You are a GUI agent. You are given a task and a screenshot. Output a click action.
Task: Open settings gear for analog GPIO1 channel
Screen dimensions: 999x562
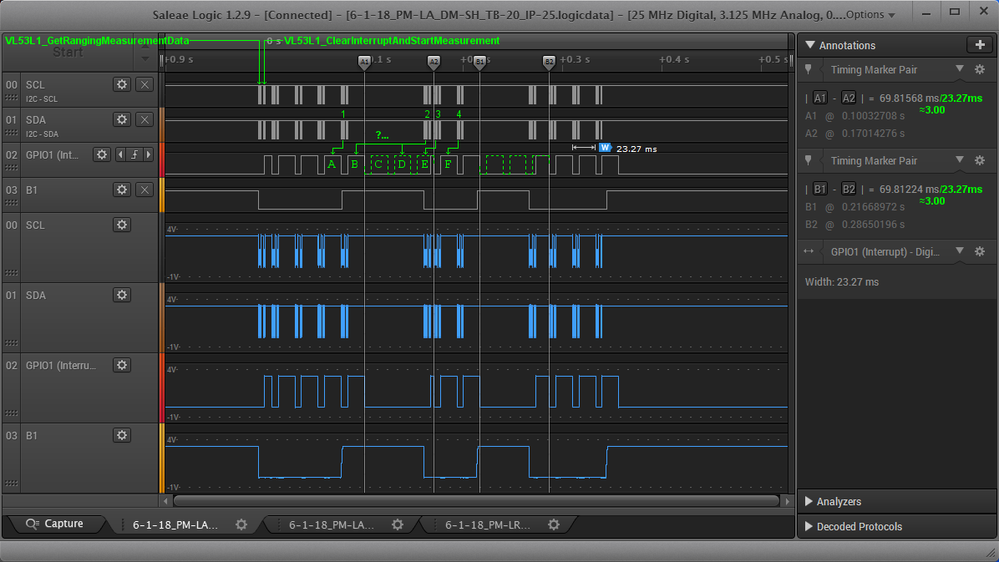click(x=122, y=365)
